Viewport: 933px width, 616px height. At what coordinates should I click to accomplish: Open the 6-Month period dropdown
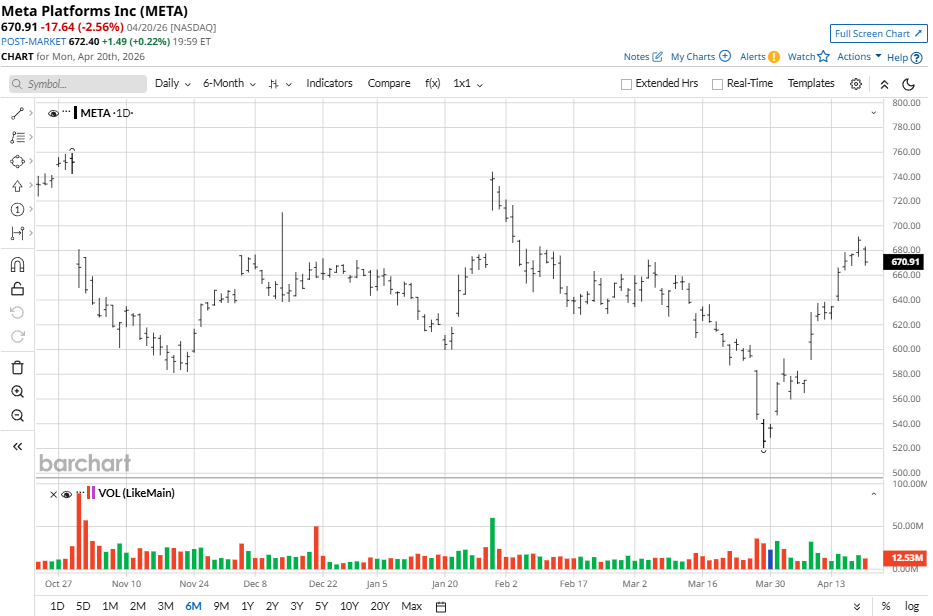[x=229, y=83]
